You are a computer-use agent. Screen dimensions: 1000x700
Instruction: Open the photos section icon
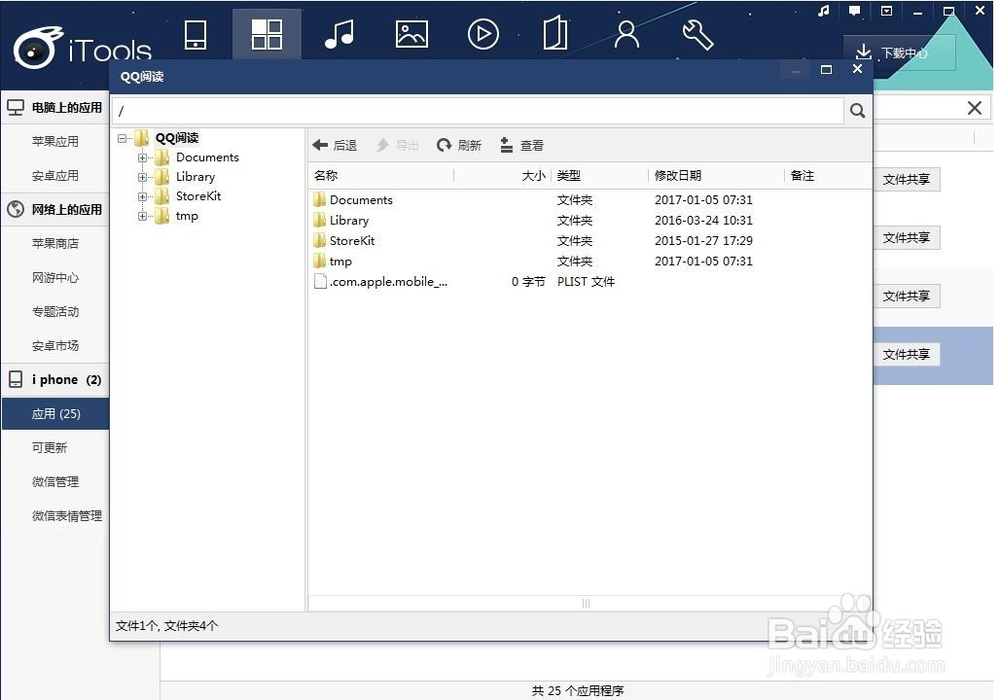point(411,34)
